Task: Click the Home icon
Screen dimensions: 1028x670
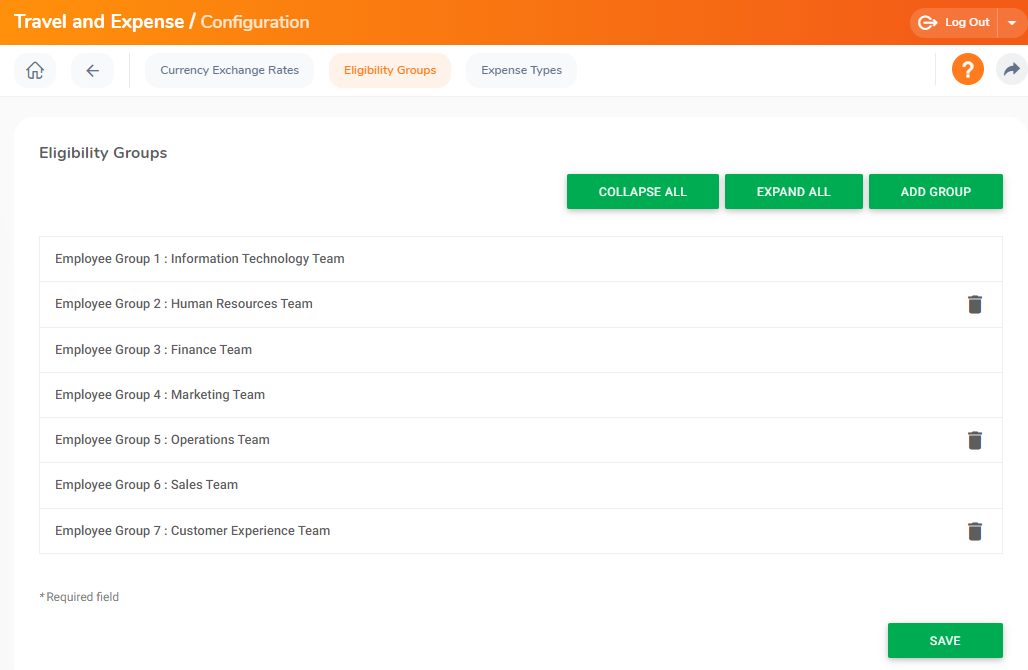Action: point(35,70)
